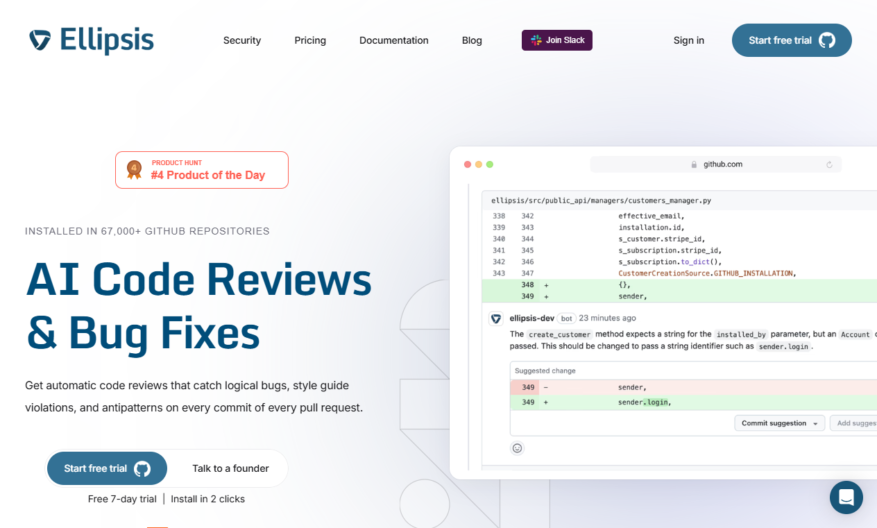Open the chat widget bubble
The width and height of the screenshot is (877, 528).
846,497
